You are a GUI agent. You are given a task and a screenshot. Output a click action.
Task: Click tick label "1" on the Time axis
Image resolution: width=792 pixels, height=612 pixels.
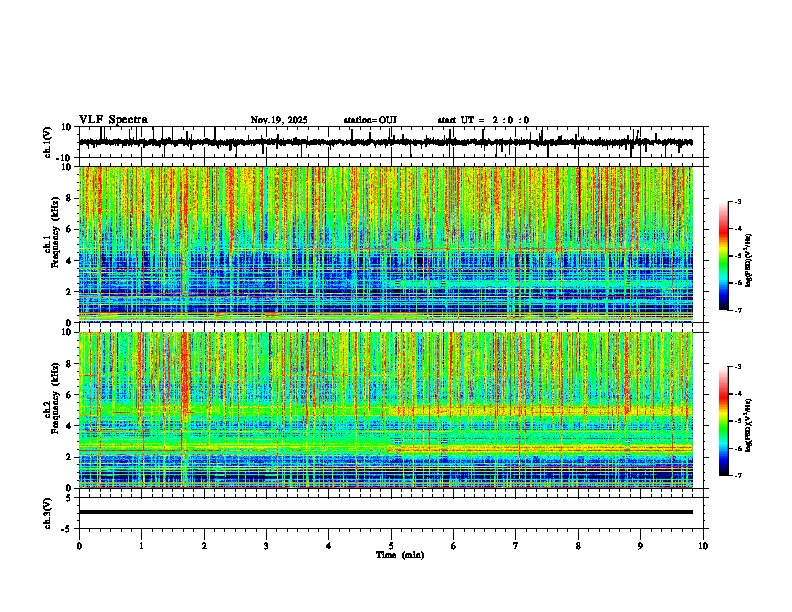point(141,546)
